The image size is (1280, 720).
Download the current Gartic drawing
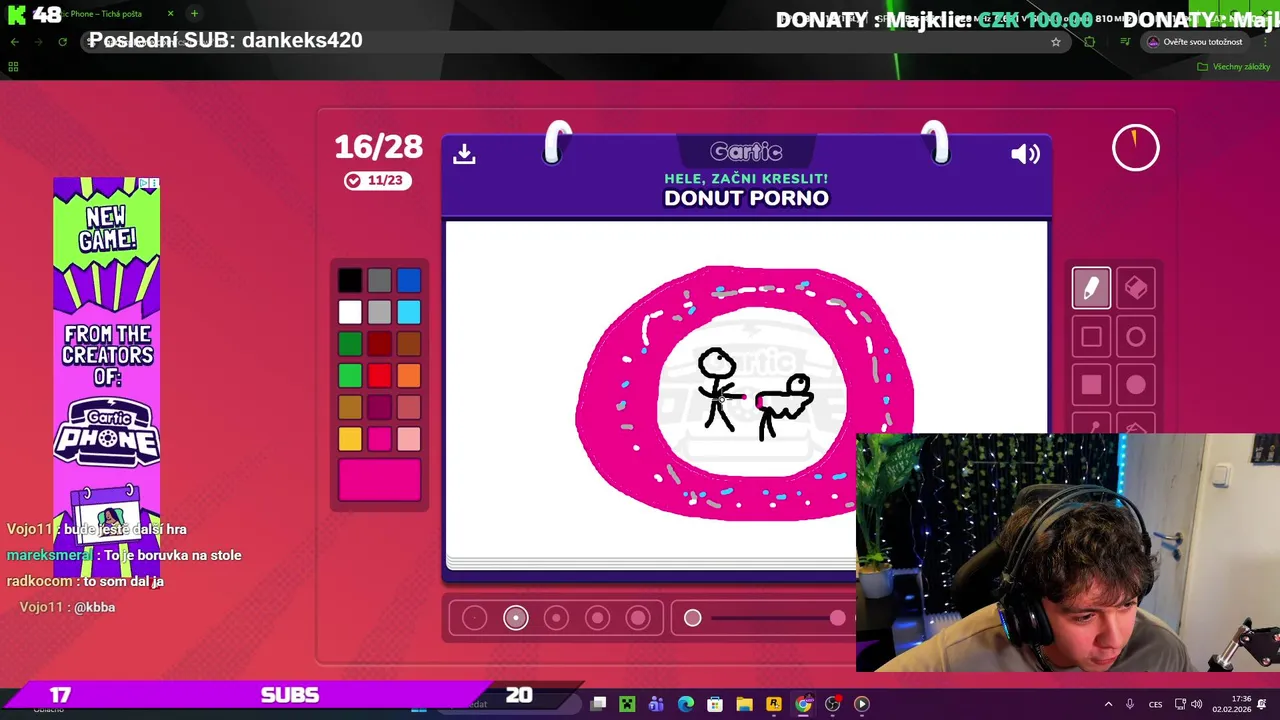click(464, 154)
